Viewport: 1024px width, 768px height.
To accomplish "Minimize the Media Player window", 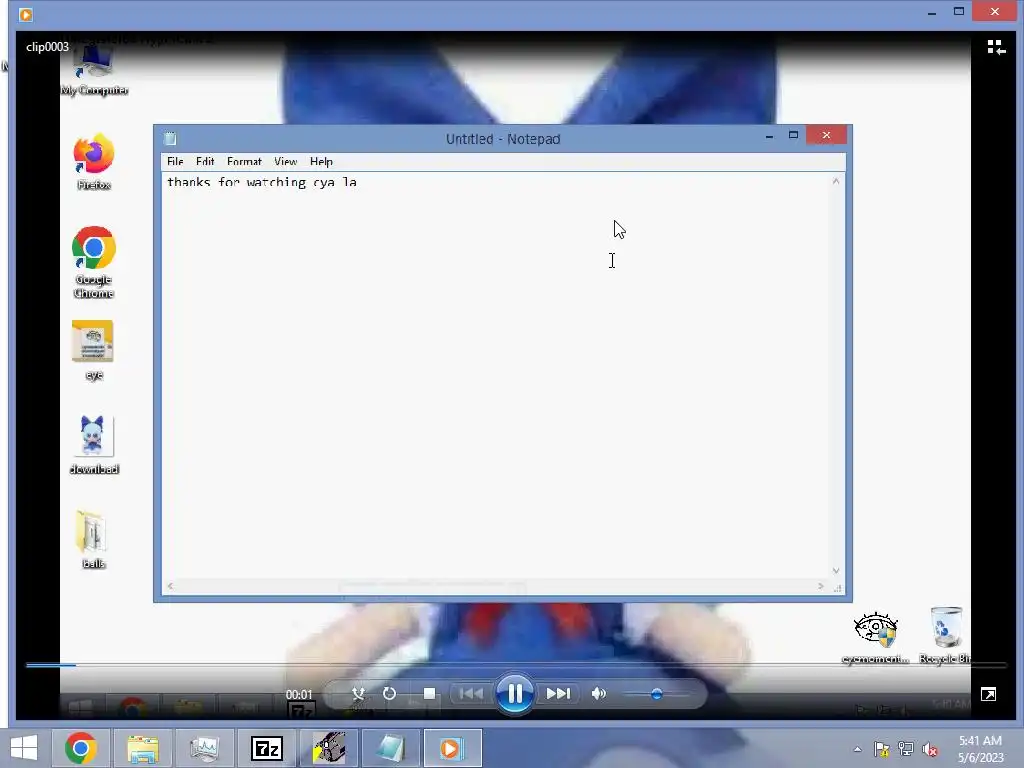I will 932,12.
